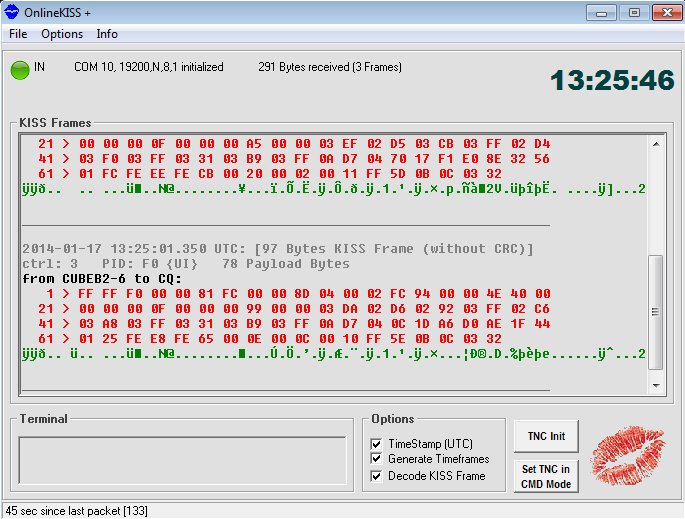Click the hex row starting '1 > FF FF F0'
685x519 pixels.
(x=298, y=294)
